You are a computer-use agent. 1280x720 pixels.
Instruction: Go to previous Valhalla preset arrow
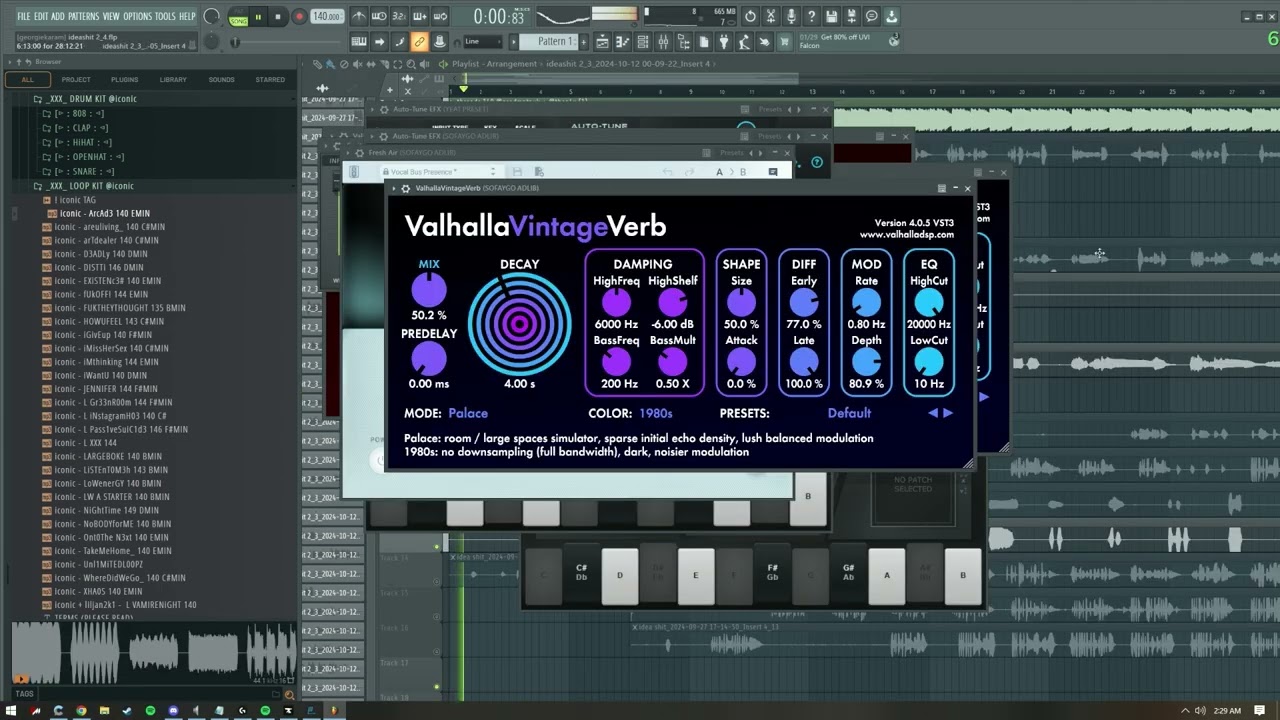933,413
